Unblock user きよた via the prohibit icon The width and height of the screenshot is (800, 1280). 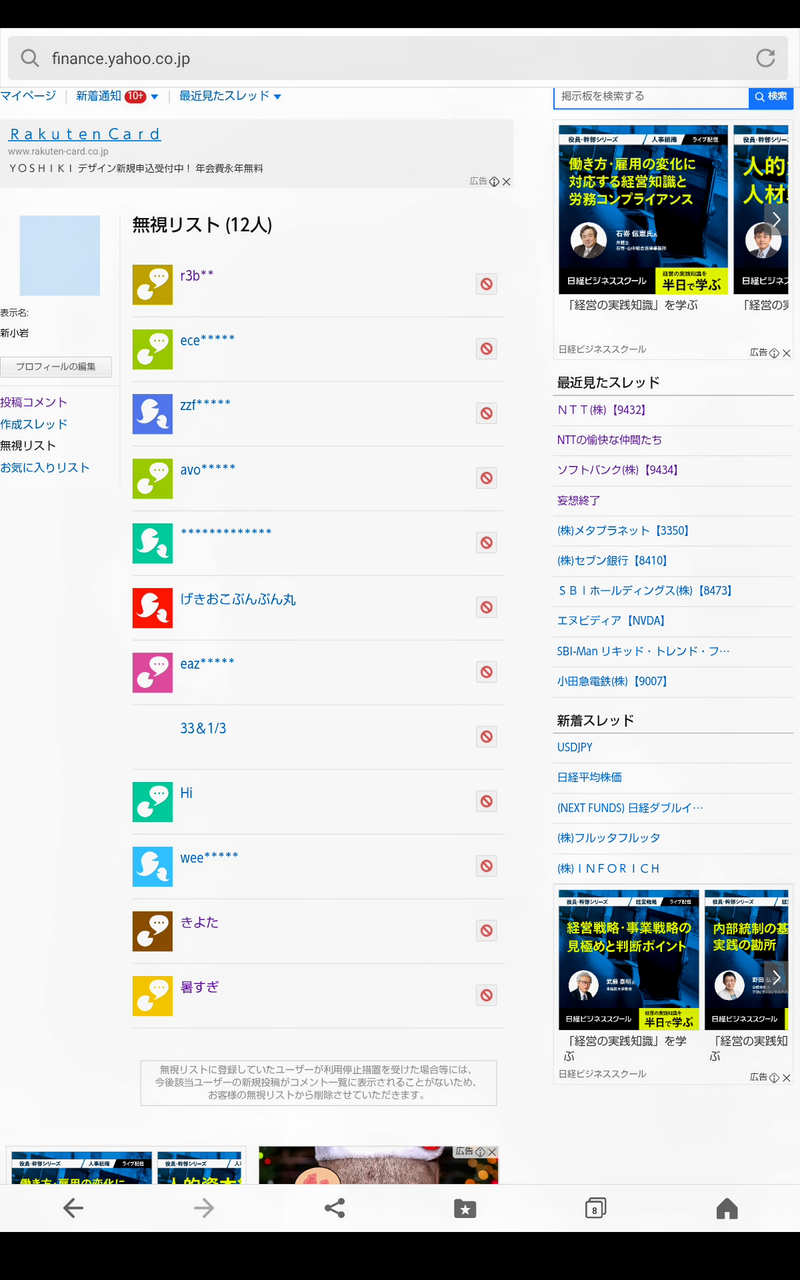486,930
